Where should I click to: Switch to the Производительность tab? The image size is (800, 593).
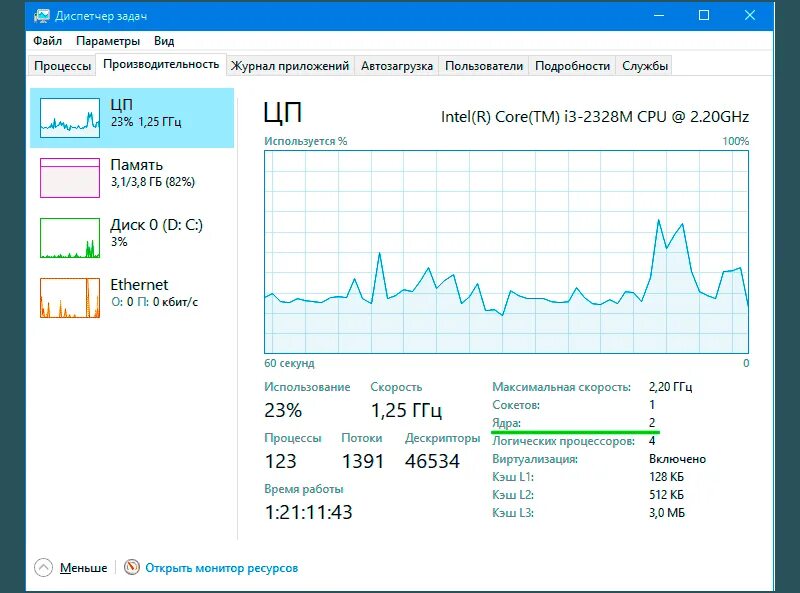pyautogui.click(x=161, y=64)
